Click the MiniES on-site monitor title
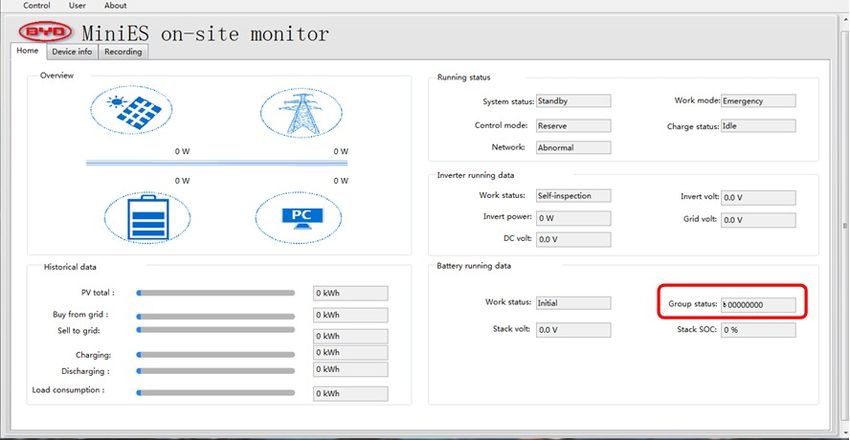This screenshot has width=850, height=440. [x=205, y=34]
